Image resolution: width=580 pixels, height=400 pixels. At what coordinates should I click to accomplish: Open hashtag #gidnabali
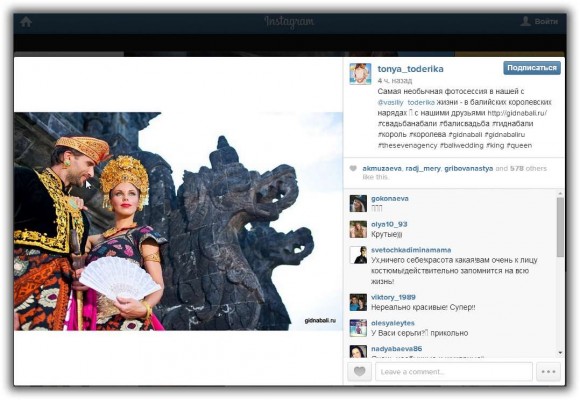point(465,134)
